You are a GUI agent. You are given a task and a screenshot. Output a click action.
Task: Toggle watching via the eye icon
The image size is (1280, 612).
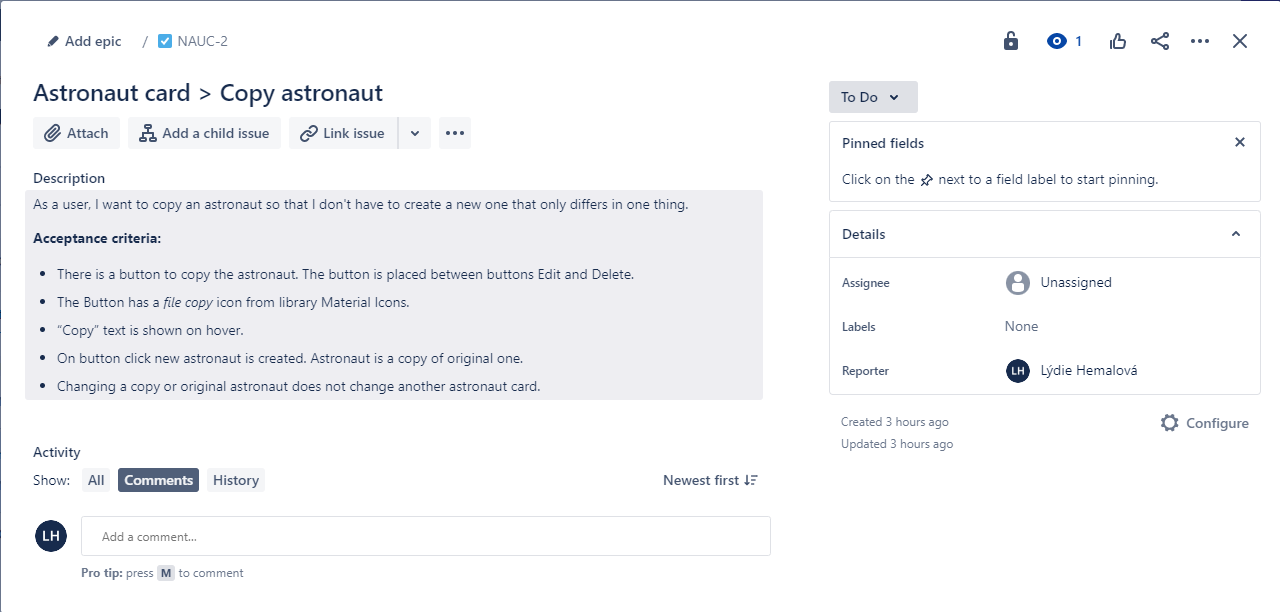1056,41
